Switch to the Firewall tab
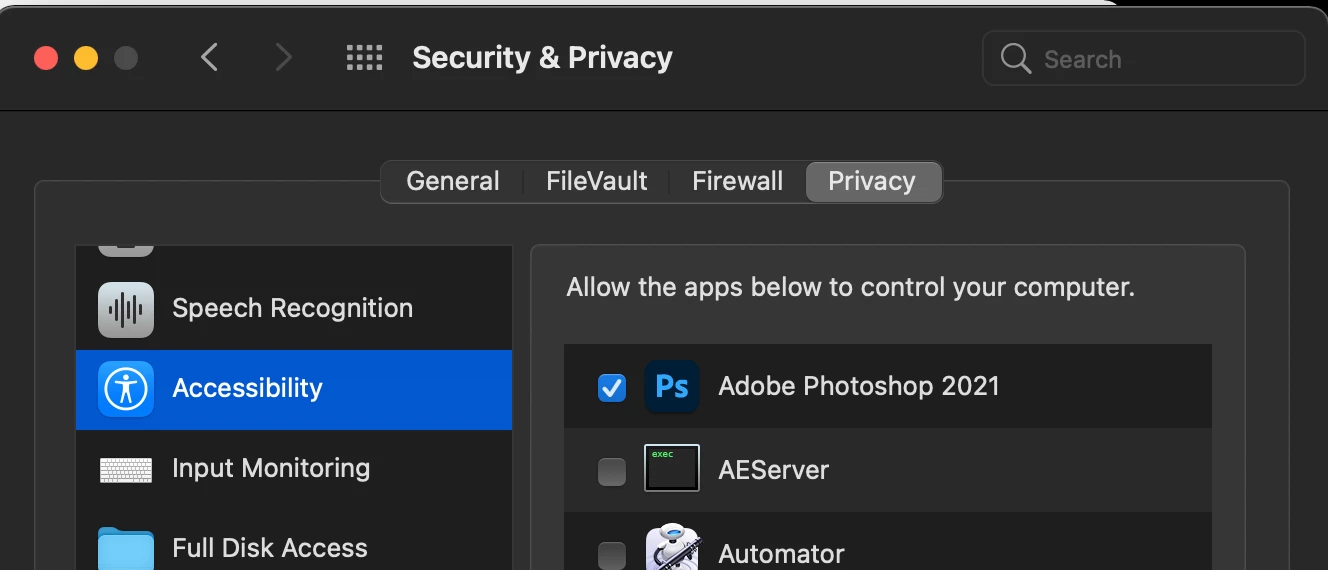1328x570 pixels. tap(738, 181)
